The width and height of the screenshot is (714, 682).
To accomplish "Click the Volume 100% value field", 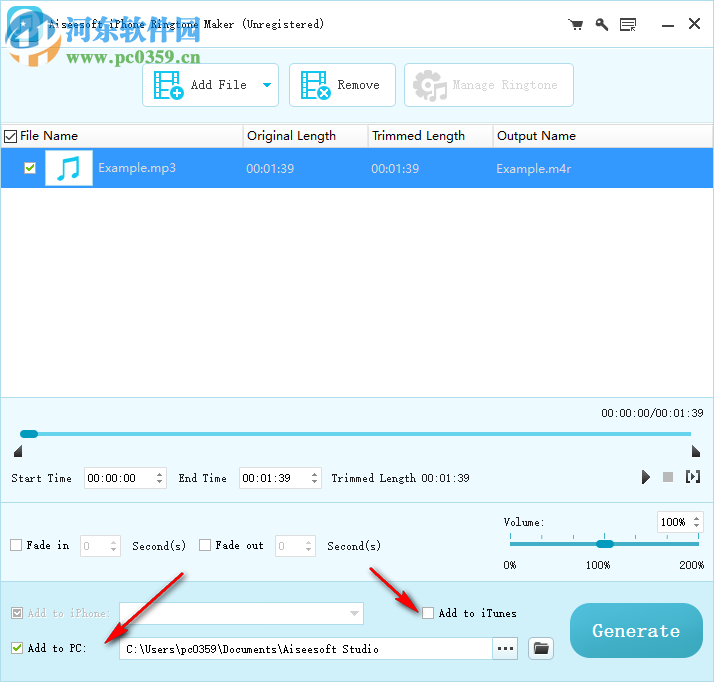I will point(673,522).
